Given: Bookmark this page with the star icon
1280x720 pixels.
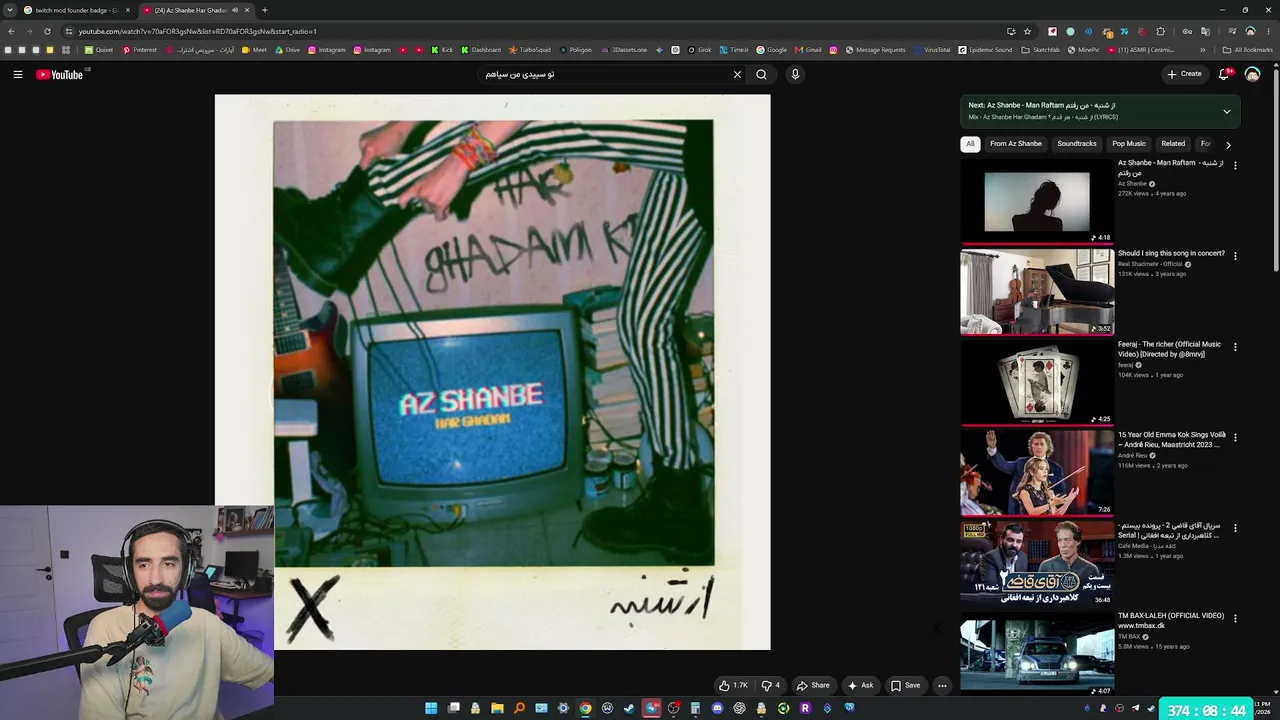Looking at the screenshot, I should pyautogui.click(x=1027, y=31).
